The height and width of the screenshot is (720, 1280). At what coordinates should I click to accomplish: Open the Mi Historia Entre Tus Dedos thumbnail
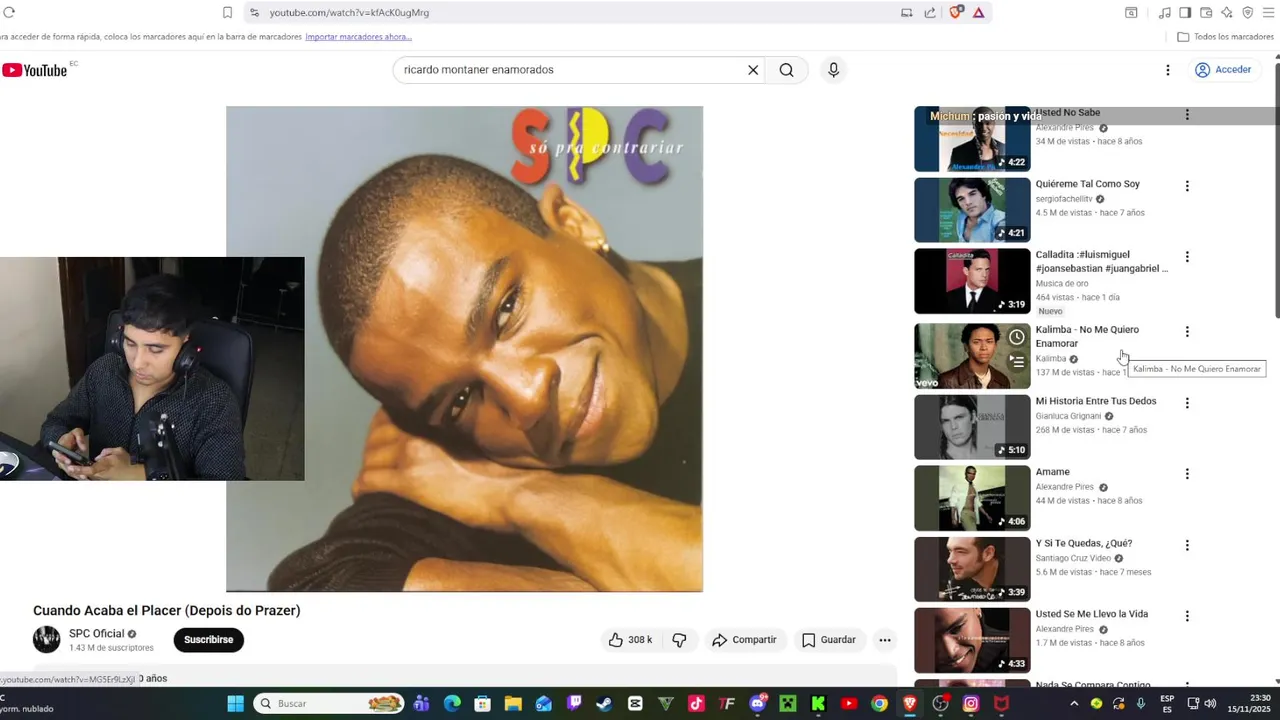click(x=972, y=427)
